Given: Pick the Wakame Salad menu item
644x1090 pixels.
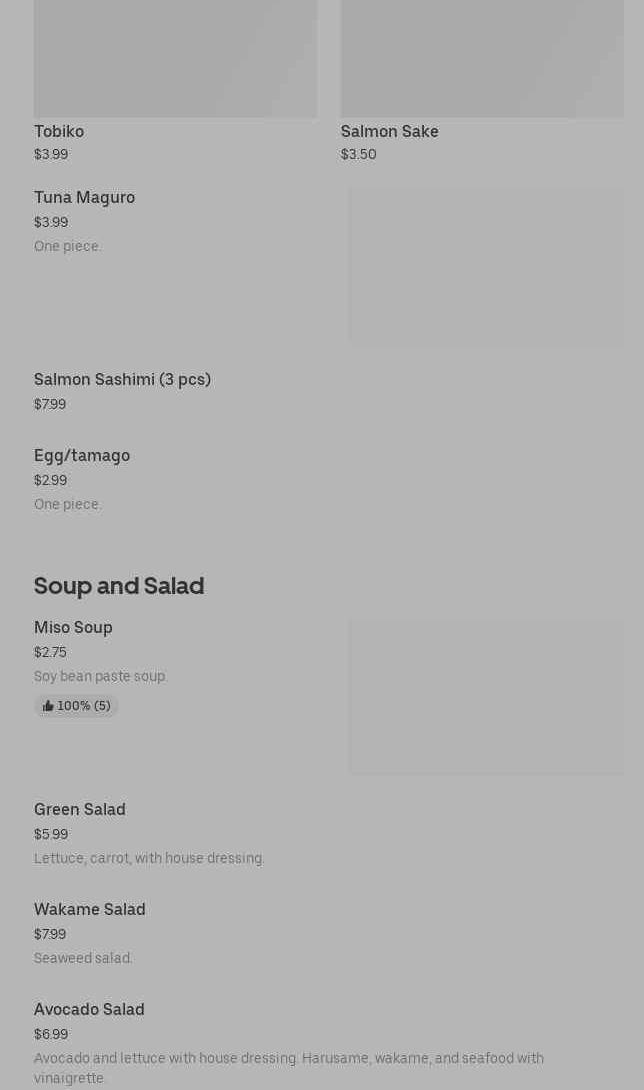Looking at the screenshot, I should [x=90, y=910].
